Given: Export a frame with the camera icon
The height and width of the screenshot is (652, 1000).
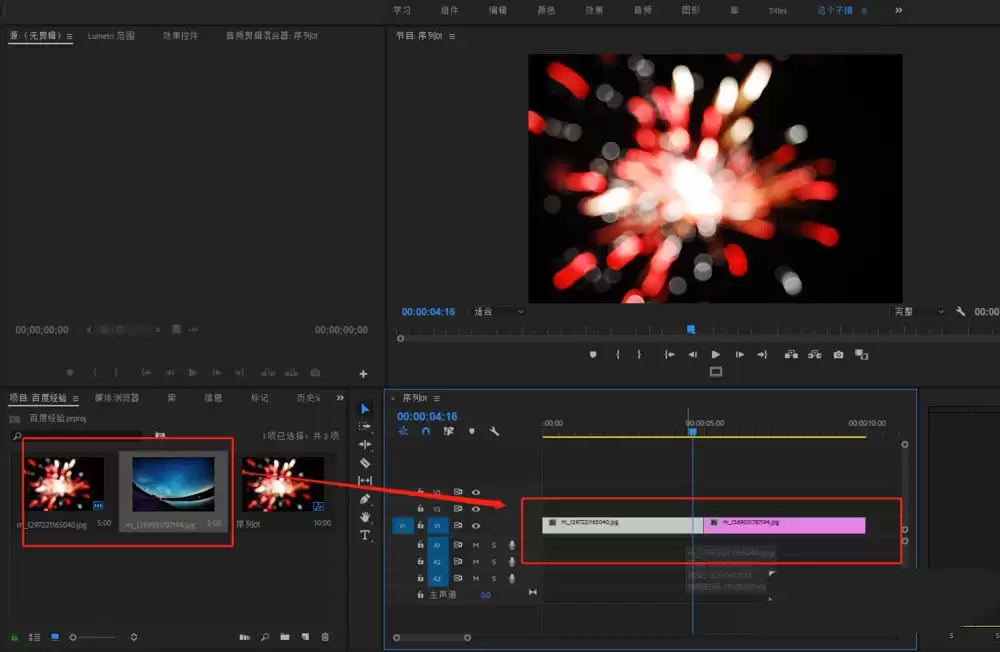Looking at the screenshot, I should tap(838, 354).
